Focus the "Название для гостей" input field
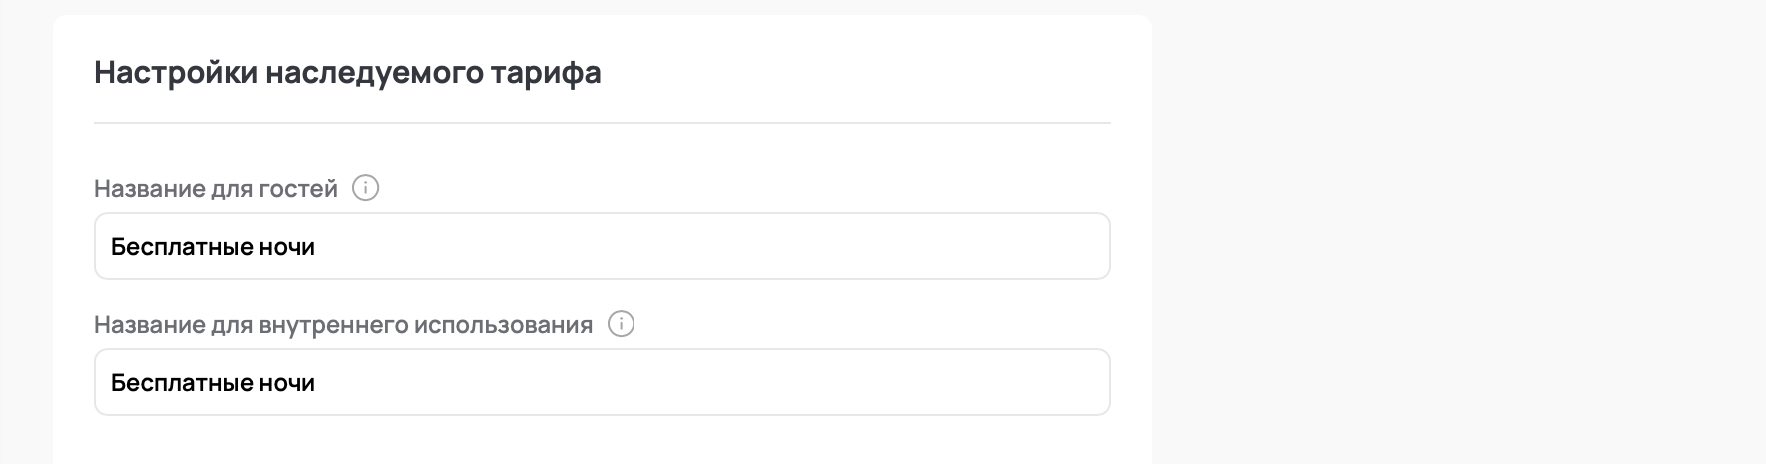The width and height of the screenshot is (1766, 464). [x=602, y=246]
